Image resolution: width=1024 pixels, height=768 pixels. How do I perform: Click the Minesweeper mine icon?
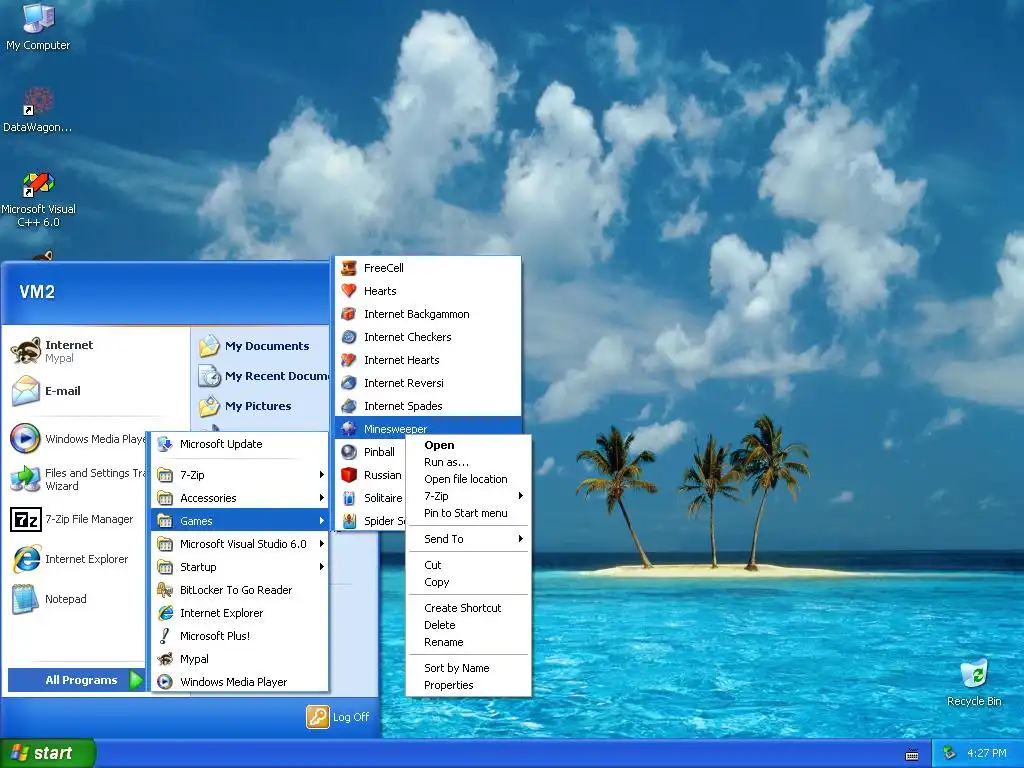(x=349, y=428)
